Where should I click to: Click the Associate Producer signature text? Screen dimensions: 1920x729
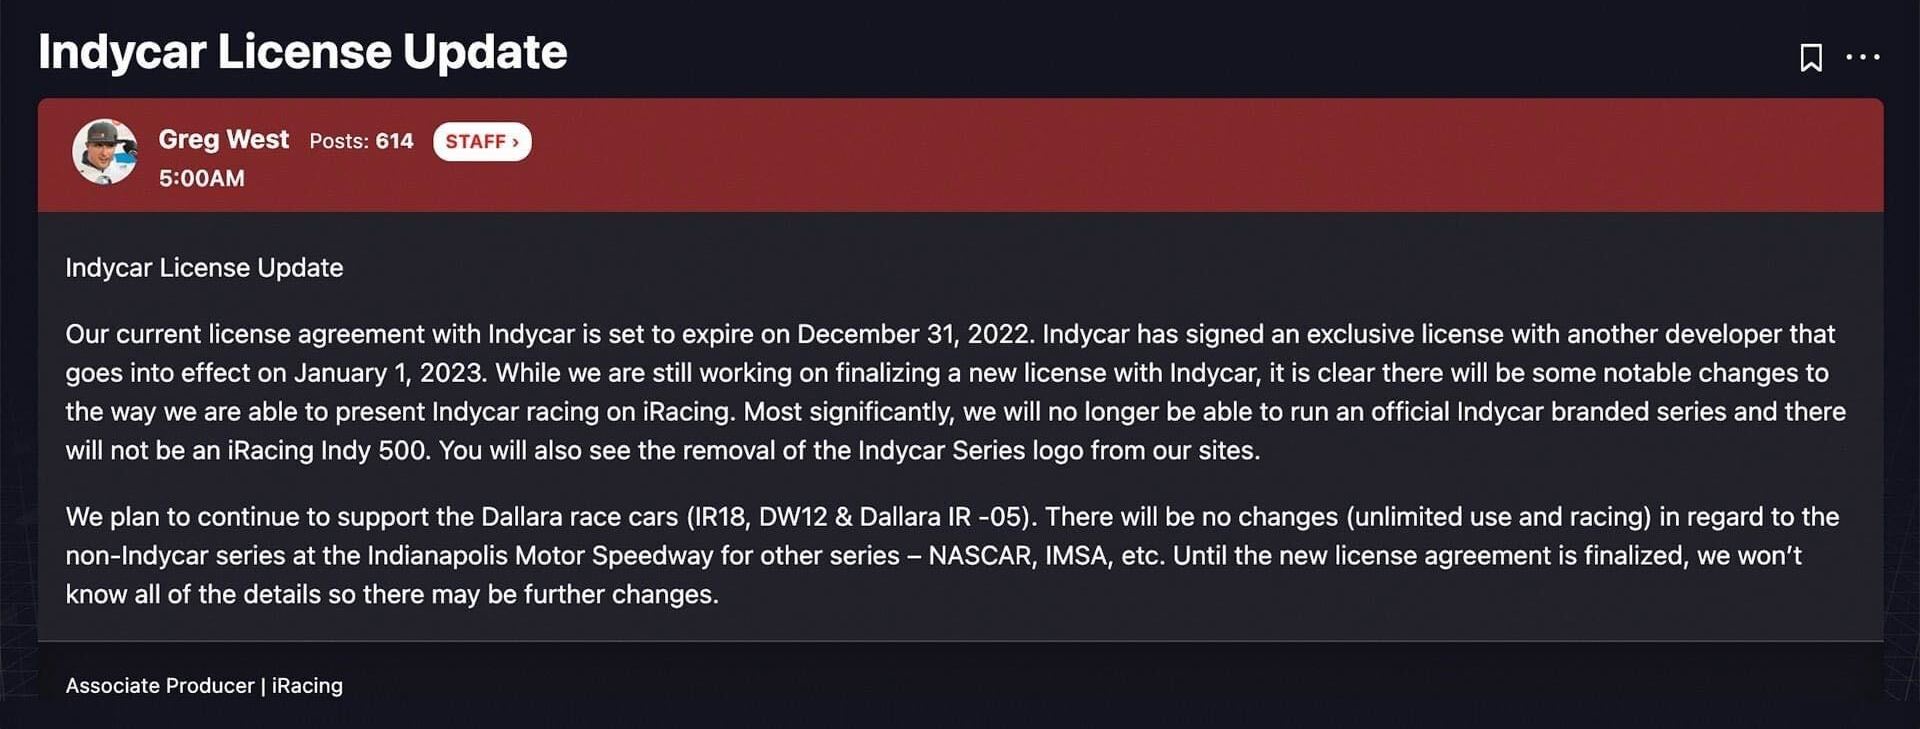[160, 686]
